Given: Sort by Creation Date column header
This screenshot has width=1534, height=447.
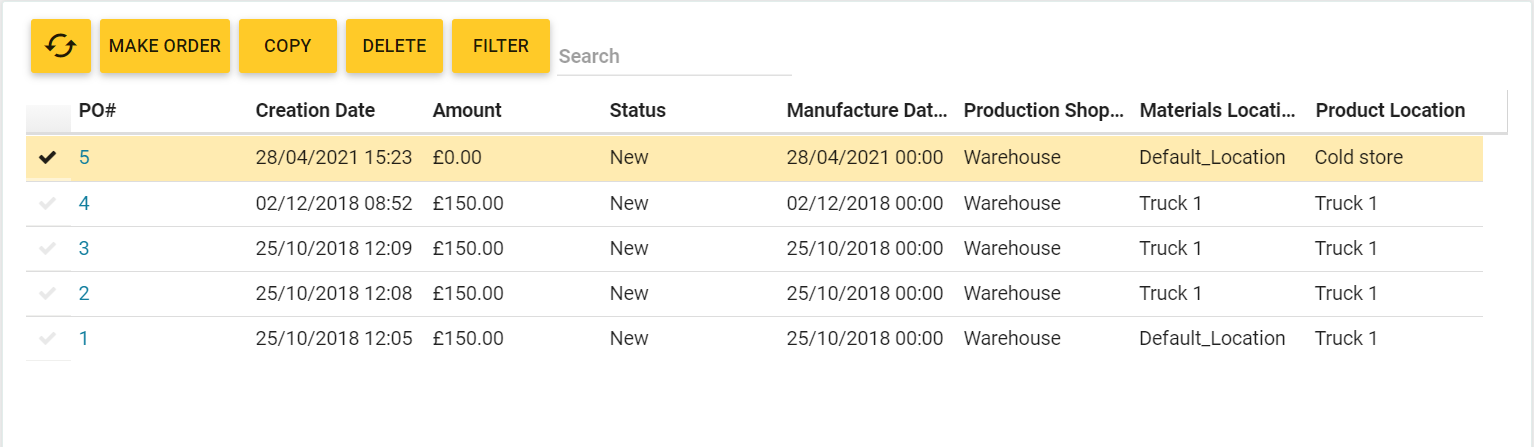Looking at the screenshot, I should coord(315,110).
